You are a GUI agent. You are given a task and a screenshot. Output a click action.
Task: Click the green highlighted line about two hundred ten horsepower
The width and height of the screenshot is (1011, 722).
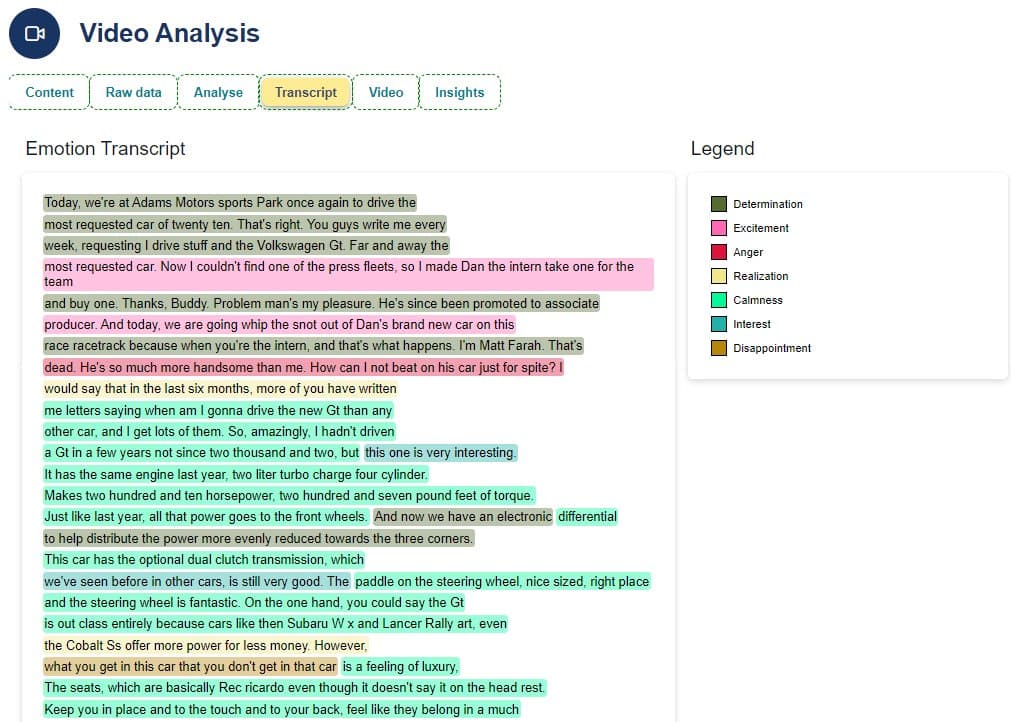point(287,495)
